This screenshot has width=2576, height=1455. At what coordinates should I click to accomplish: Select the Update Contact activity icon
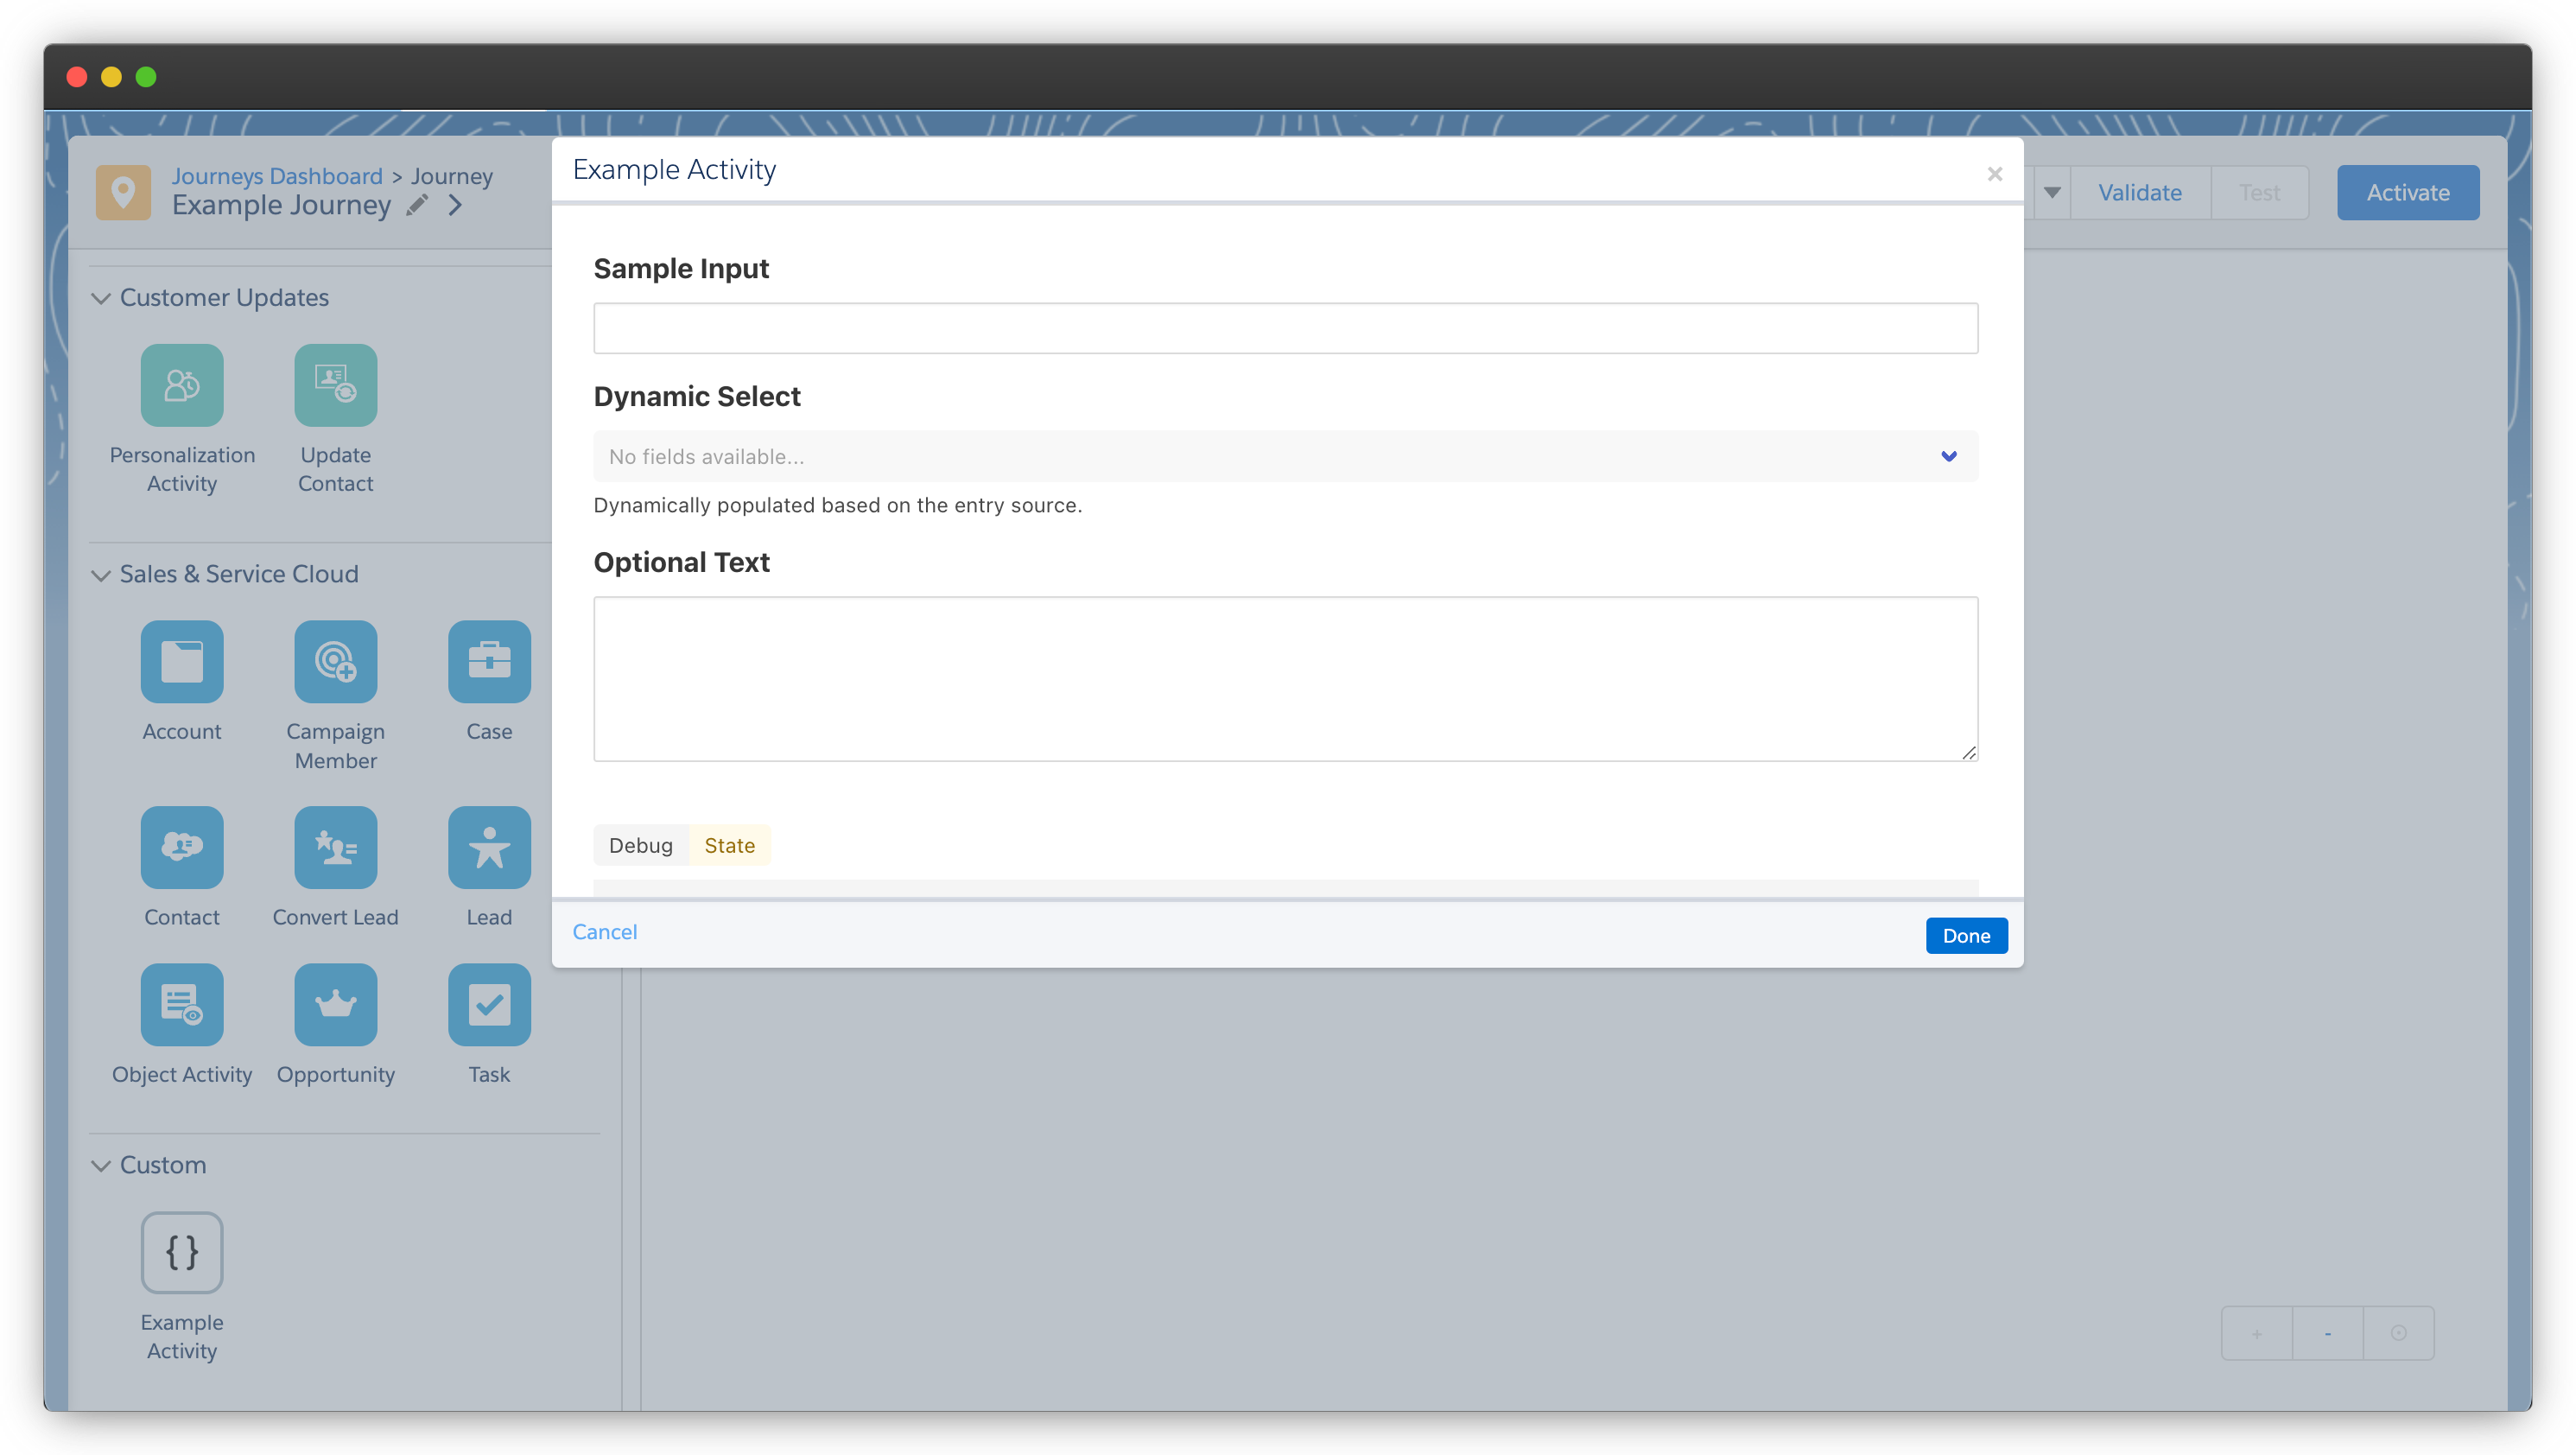pos(335,385)
